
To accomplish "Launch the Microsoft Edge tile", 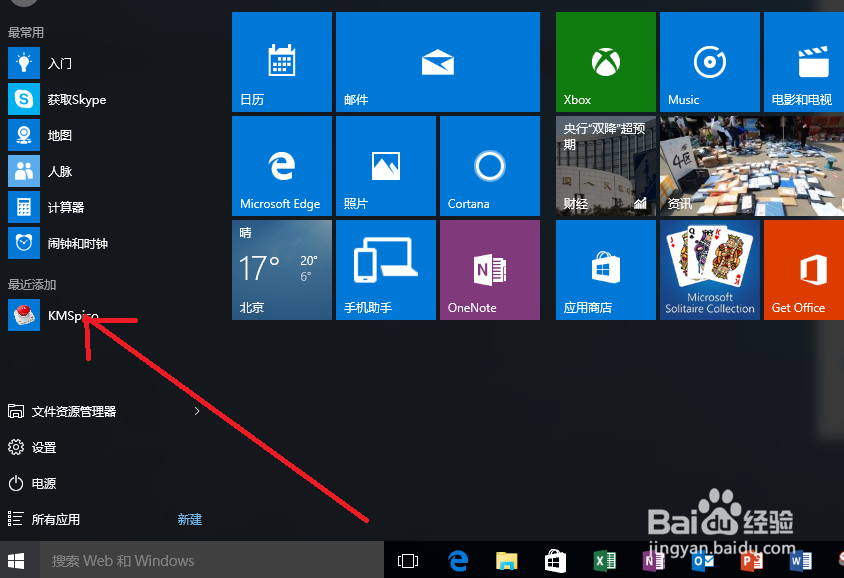I will 282,166.
